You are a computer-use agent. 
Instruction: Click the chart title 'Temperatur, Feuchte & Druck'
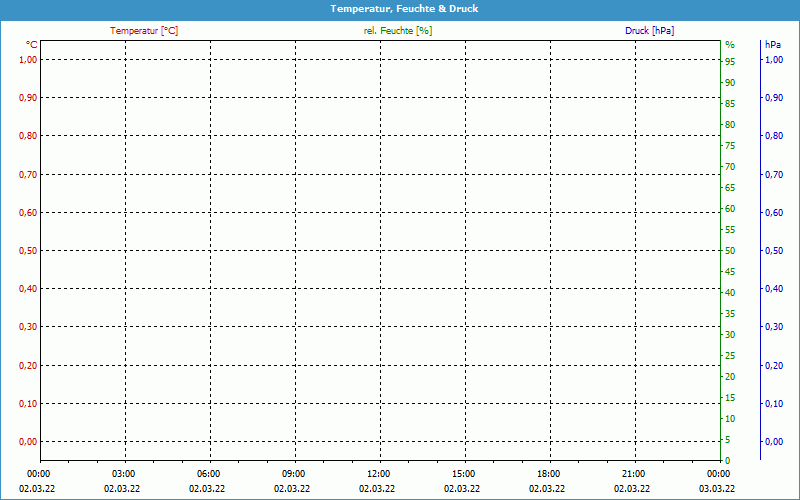[x=404, y=9]
